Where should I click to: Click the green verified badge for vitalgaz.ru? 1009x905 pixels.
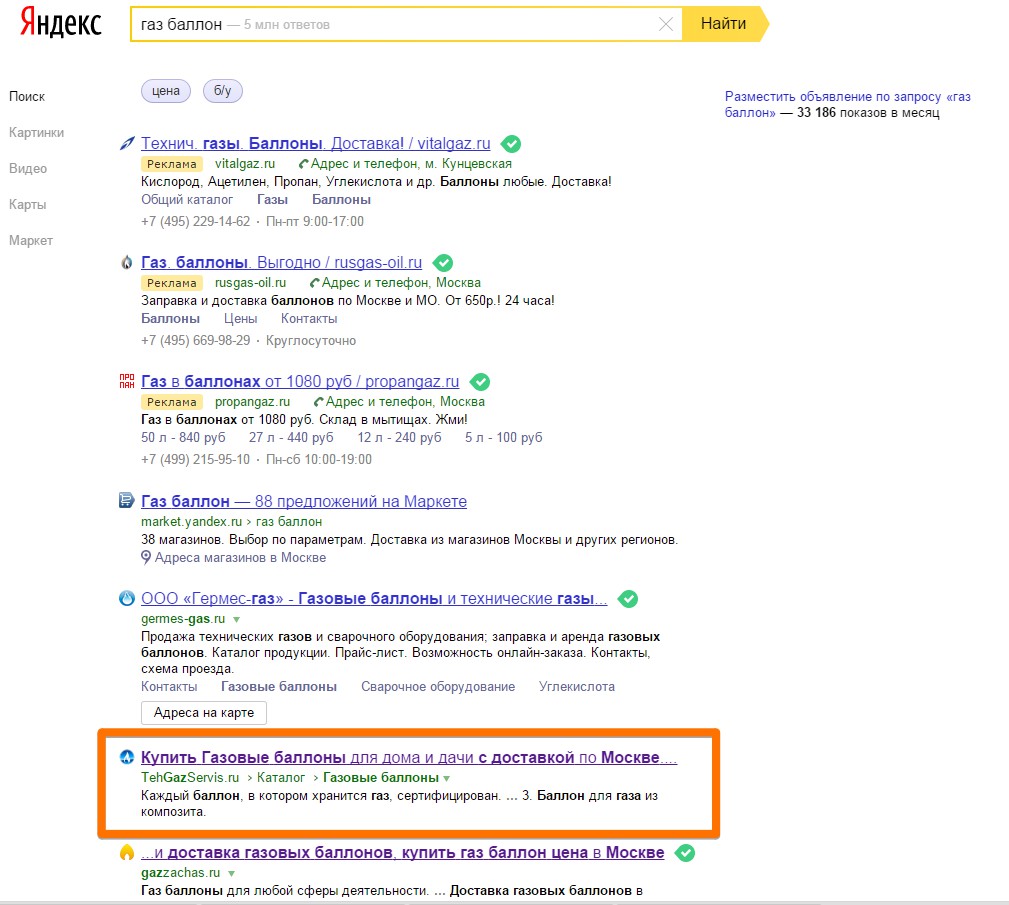pos(511,144)
